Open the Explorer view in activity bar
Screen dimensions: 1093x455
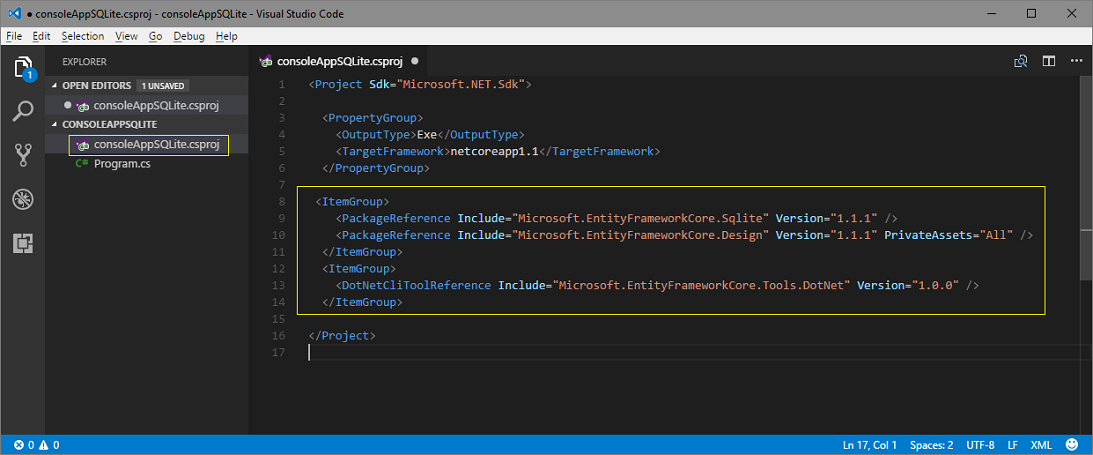23,68
